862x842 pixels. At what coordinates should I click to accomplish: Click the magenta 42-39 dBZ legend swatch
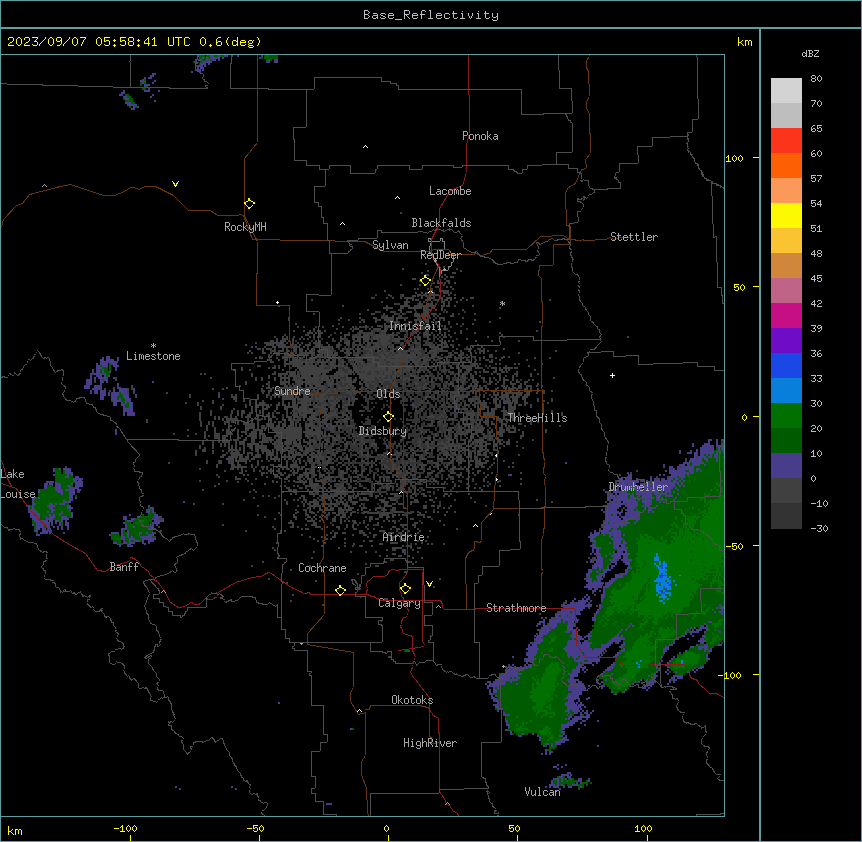786,315
